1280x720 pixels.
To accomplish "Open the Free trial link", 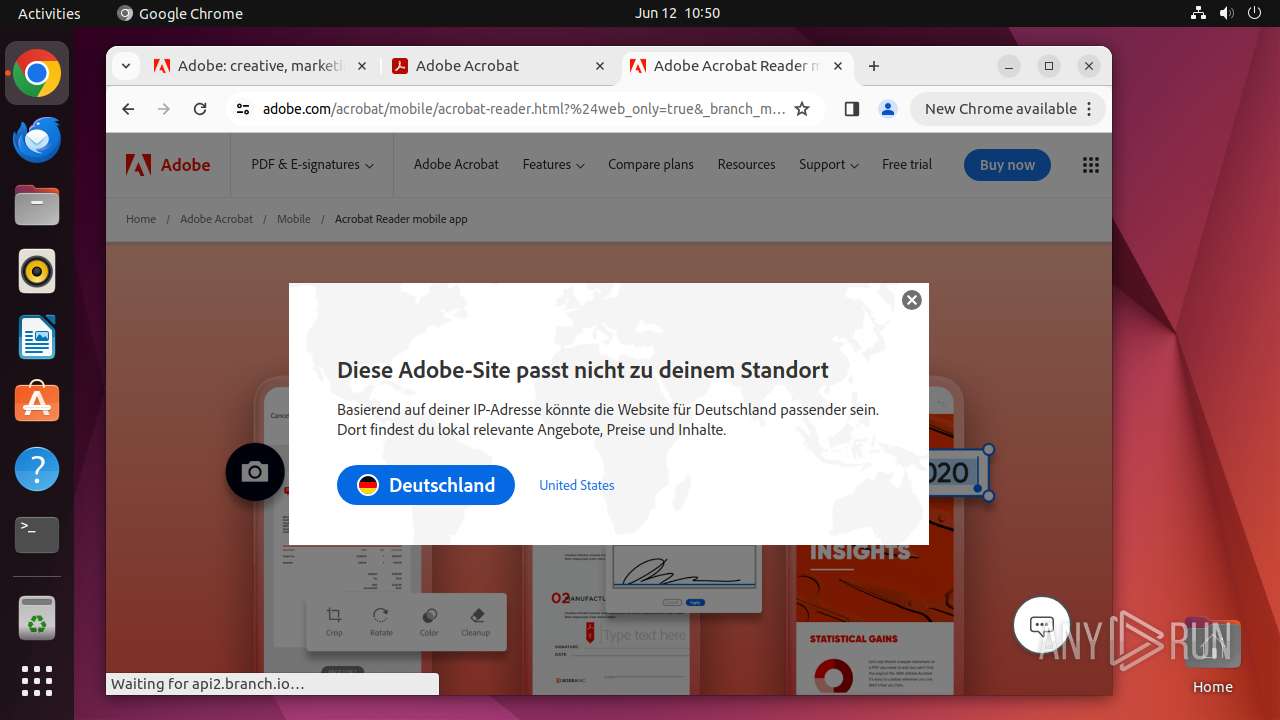I will (907, 165).
